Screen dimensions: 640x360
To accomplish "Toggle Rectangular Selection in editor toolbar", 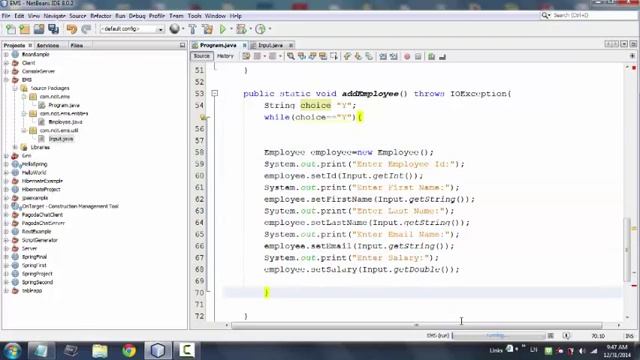I will click(334, 56).
